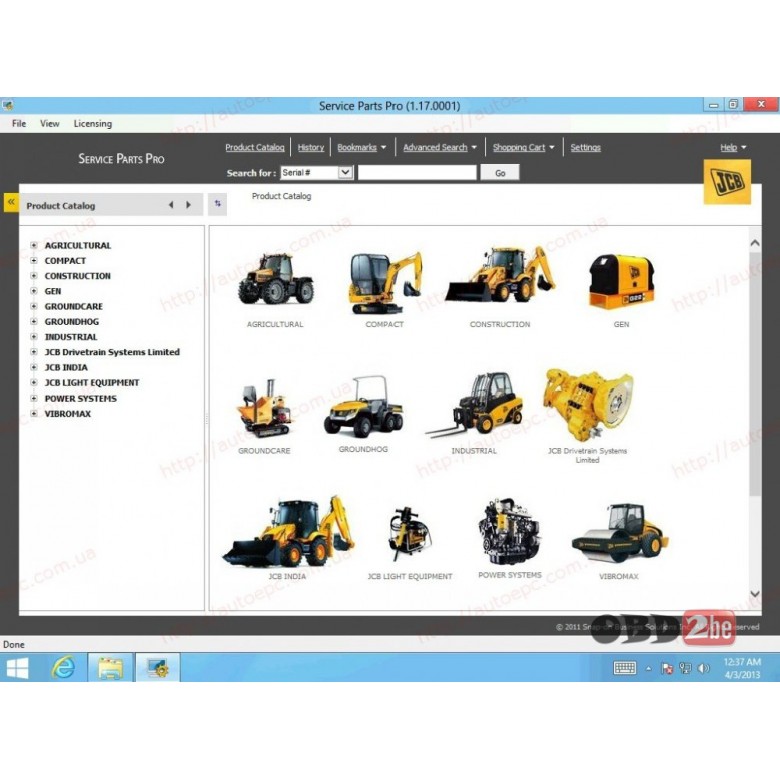Open the History link
Image resolution: width=780 pixels, height=780 pixels.
[310, 147]
